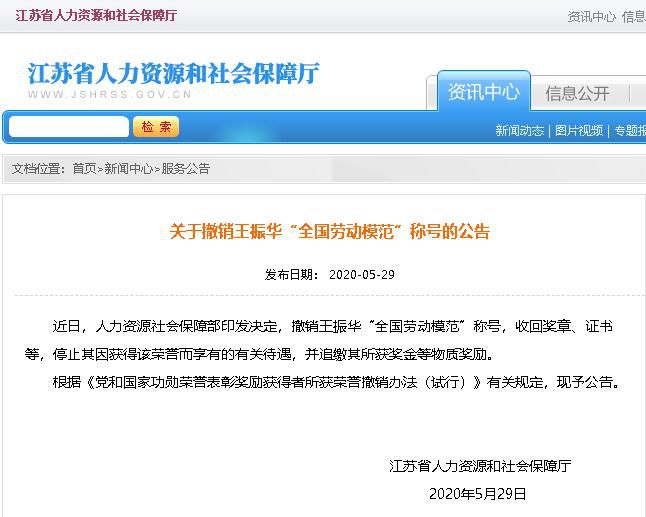The image size is (646, 517).
Task: Click the 检索 search button
Action: pos(155,127)
